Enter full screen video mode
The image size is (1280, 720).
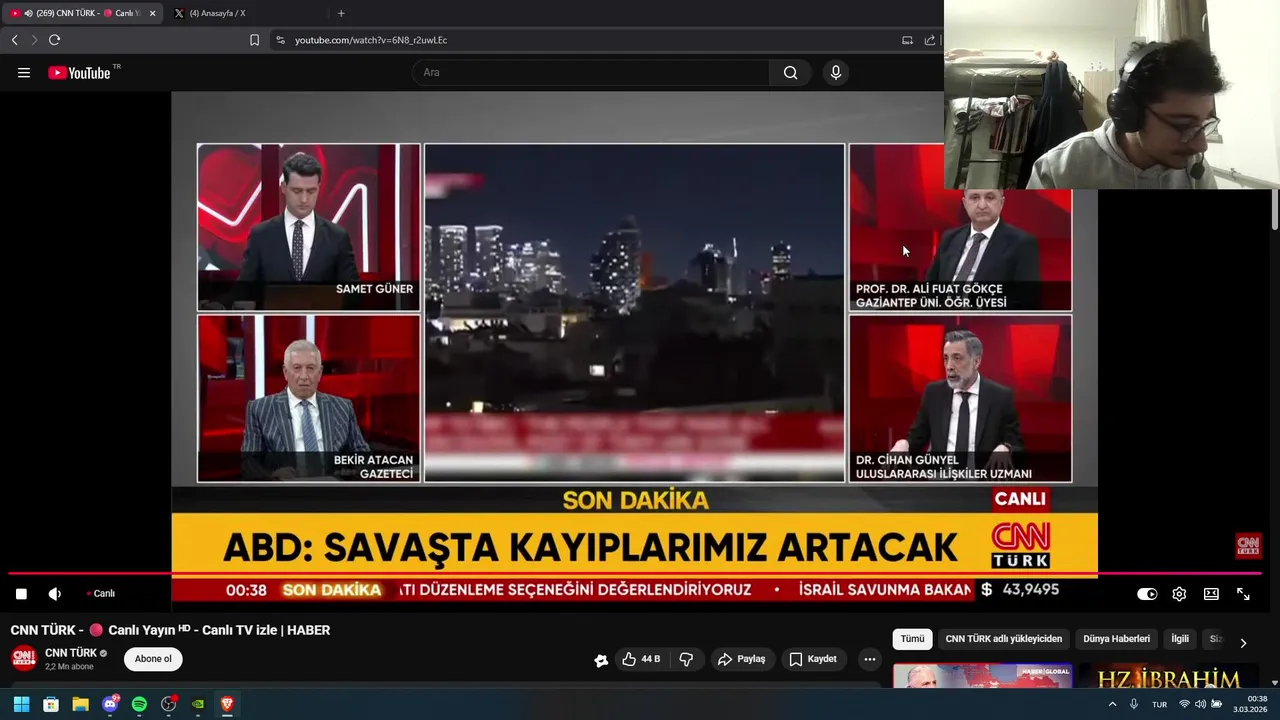pyautogui.click(x=1243, y=594)
